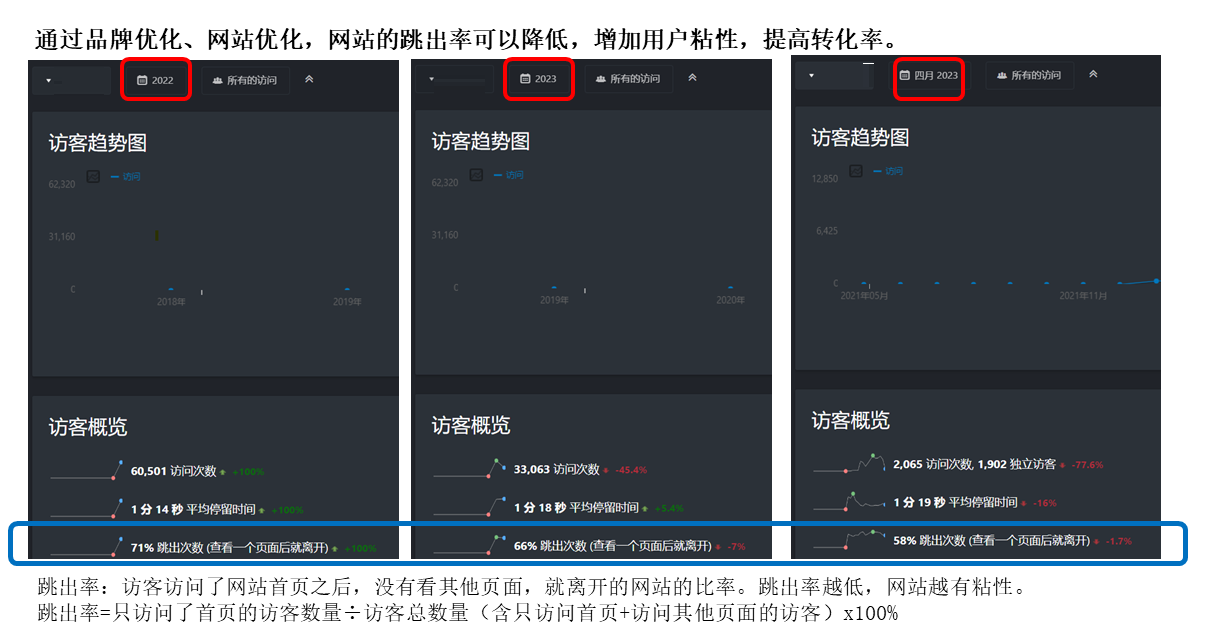The image size is (1216, 633).
Task: Toggle the 访问 legend series in 四月 2023 graph
Action: [888, 171]
